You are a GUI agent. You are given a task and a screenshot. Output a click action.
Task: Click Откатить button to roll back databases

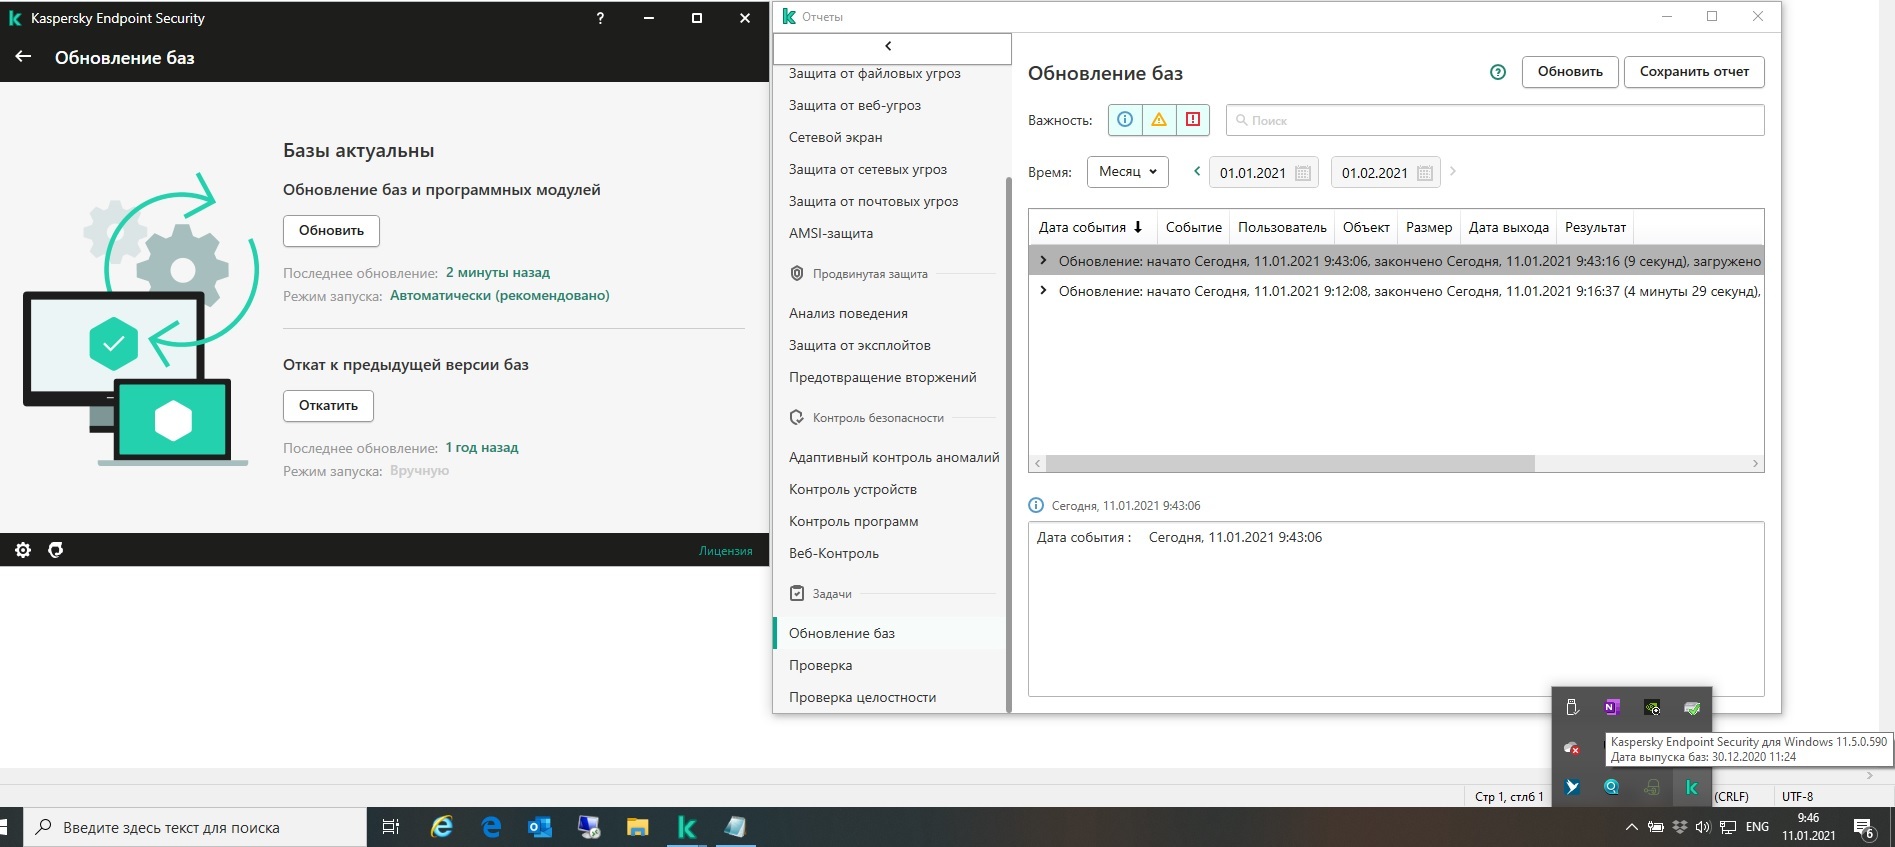pos(328,406)
